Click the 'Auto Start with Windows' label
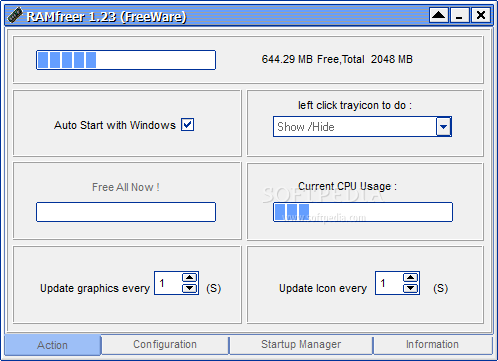Image resolution: width=498 pixels, height=361 pixels. click(x=115, y=125)
